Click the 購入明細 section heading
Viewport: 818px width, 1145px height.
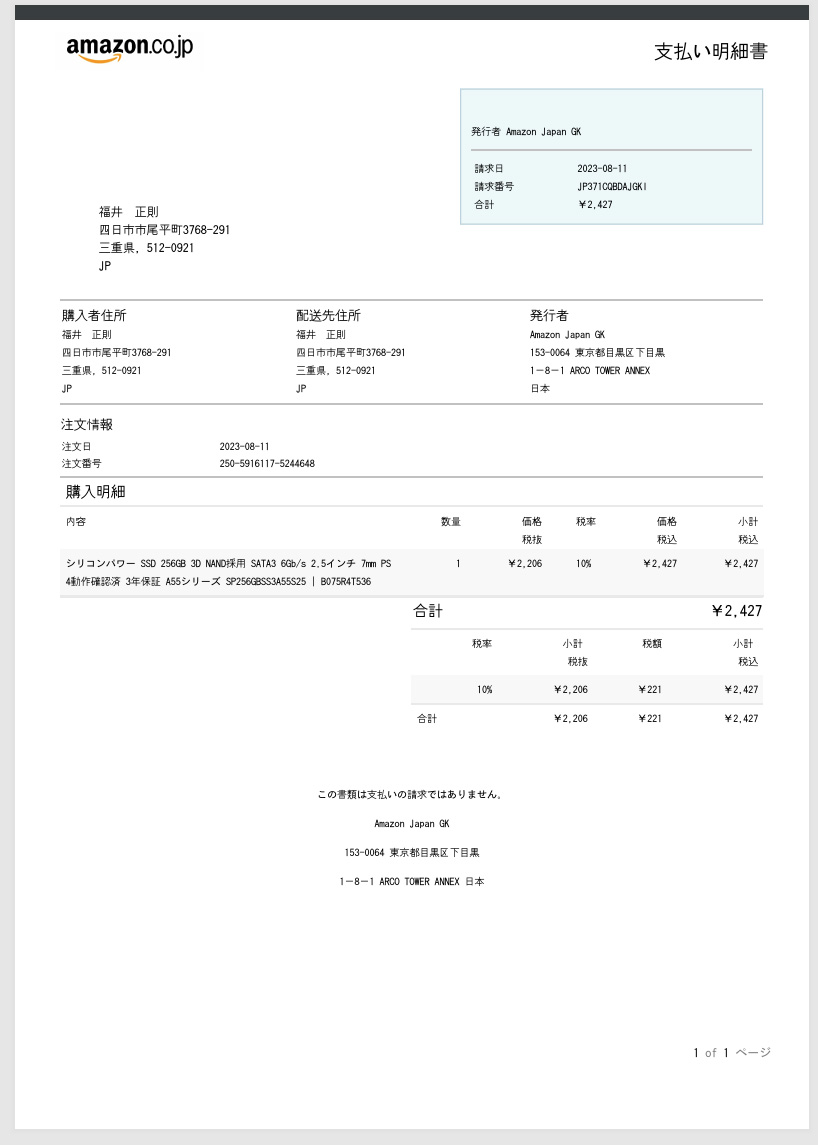click(95, 492)
